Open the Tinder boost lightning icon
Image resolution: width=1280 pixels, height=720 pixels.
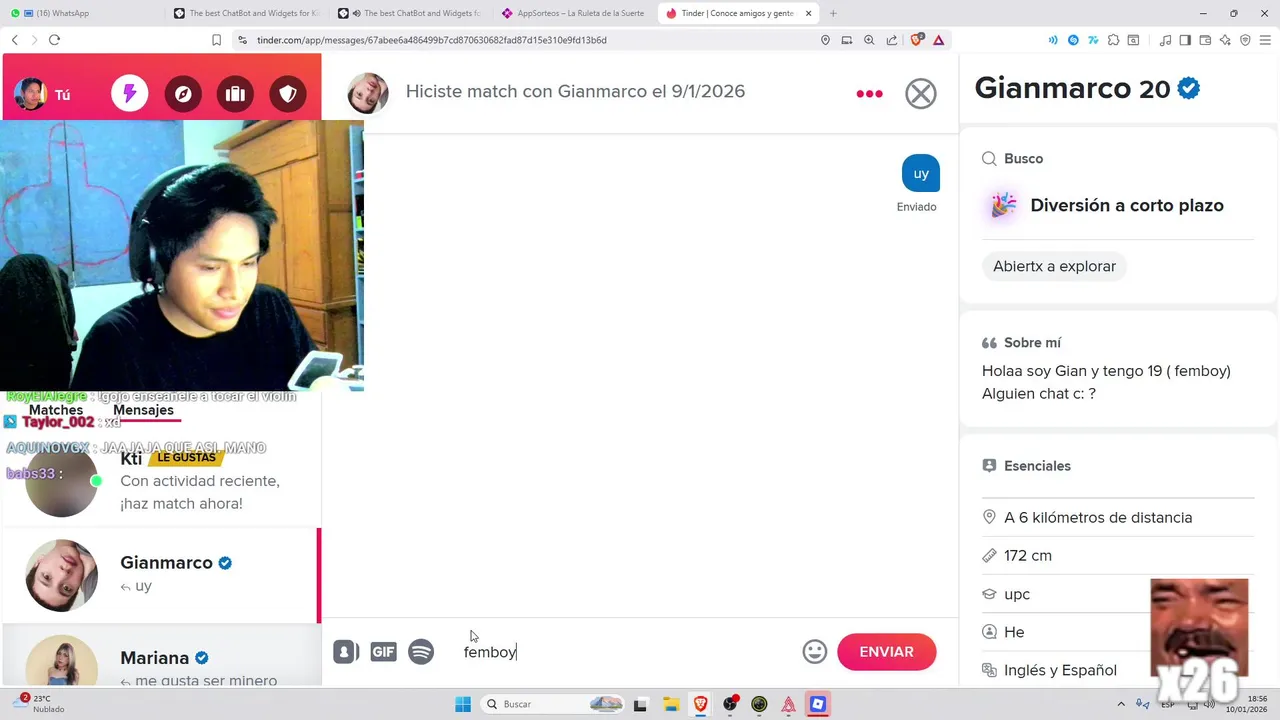coord(129,94)
